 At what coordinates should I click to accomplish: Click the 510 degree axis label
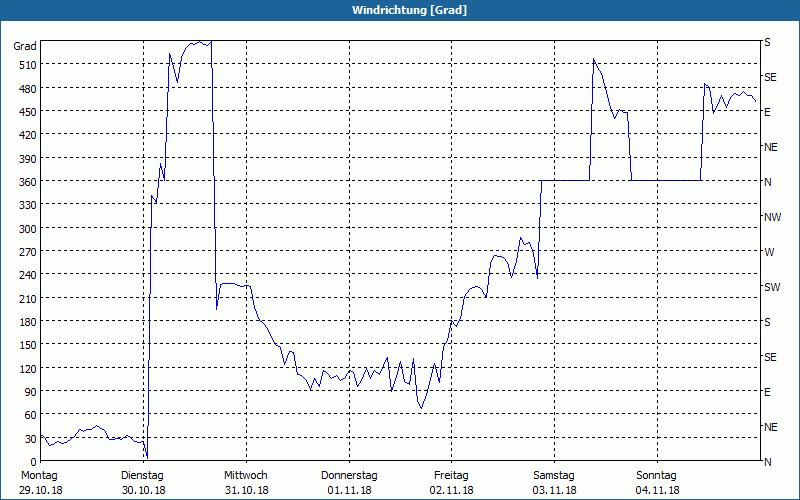[28, 65]
